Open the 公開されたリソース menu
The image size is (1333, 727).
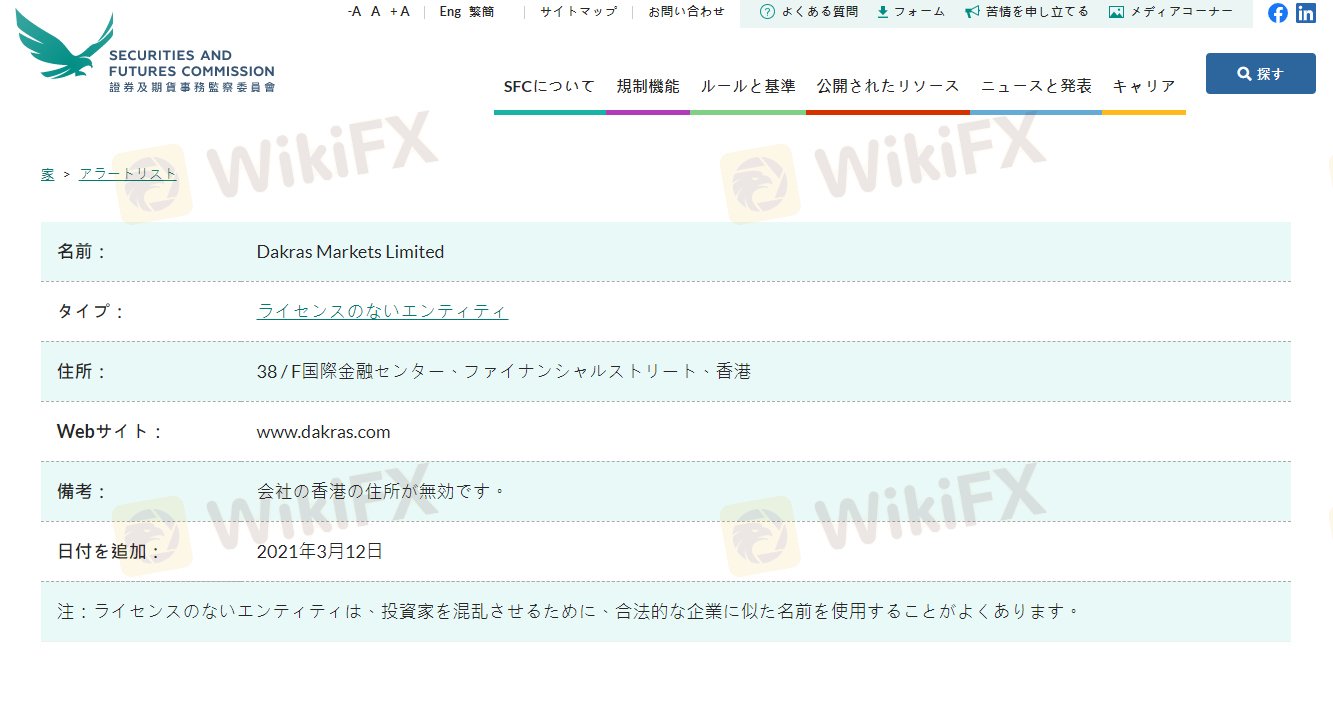(x=887, y=87)
